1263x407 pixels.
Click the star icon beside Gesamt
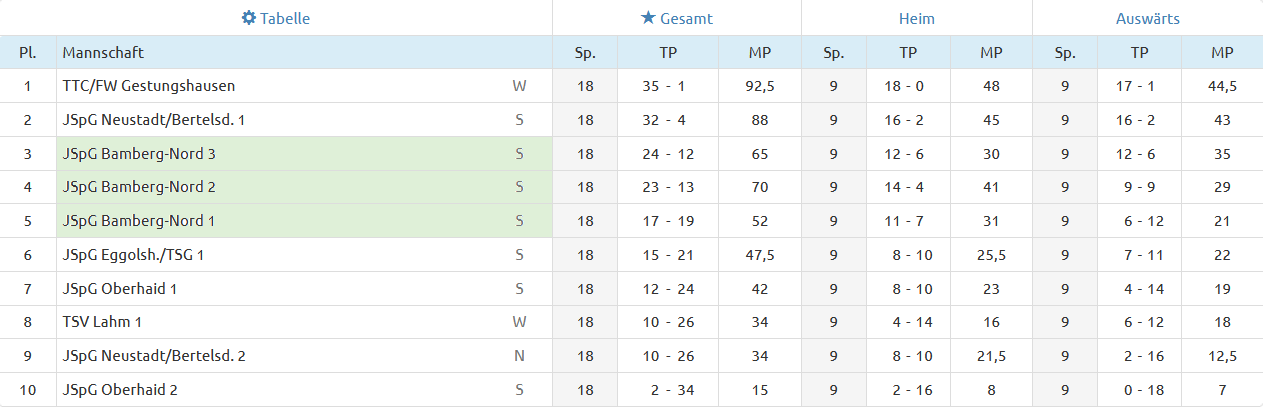(x=648, y=18)
